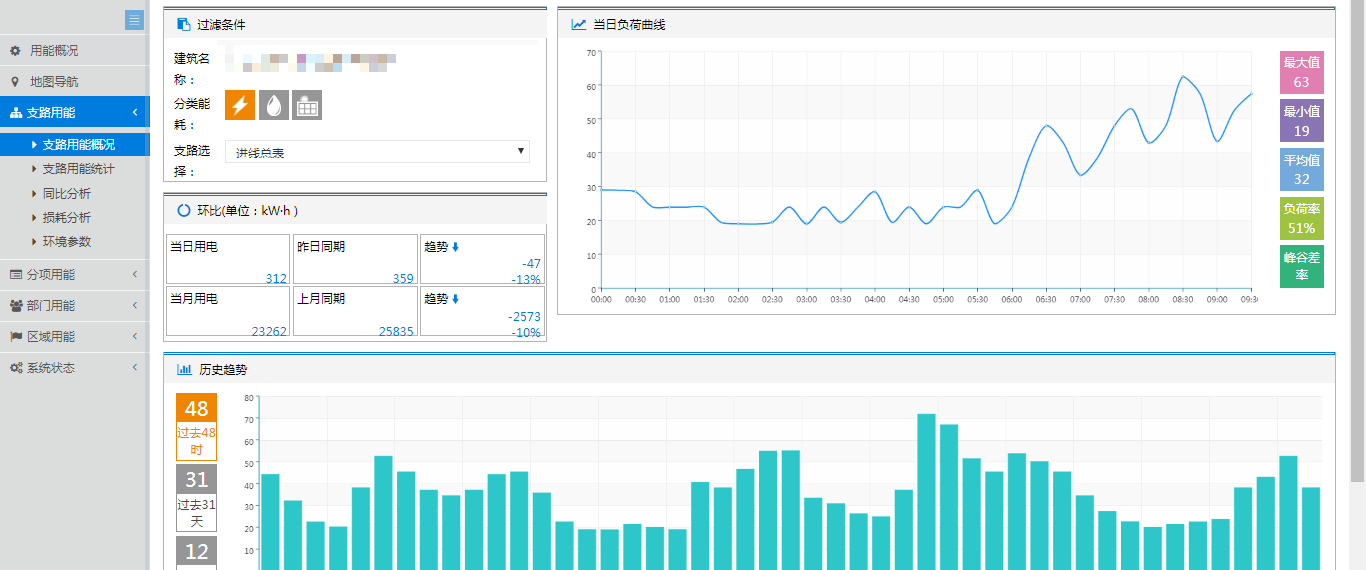Open the 地图导航 menu item

[x=75, y=81]
